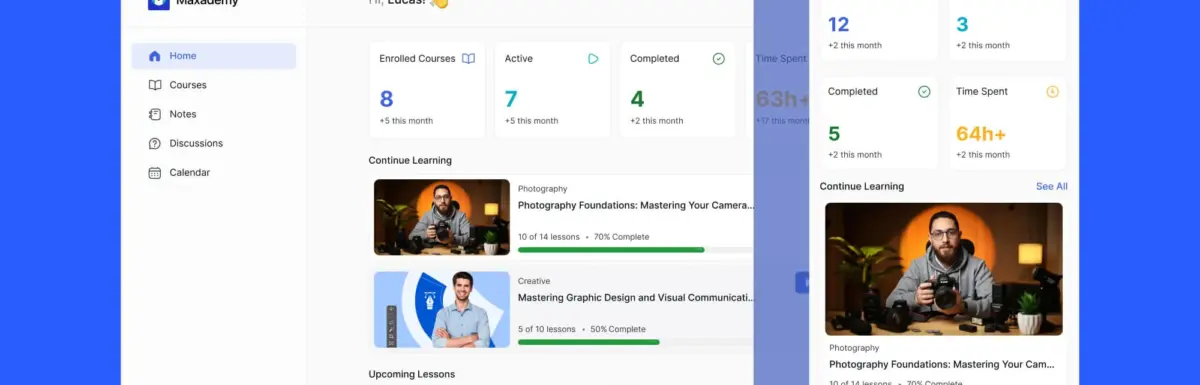Open mobile Photography Foundations course title
This screenshot has width=1200, height=385.
click(942, 364)
